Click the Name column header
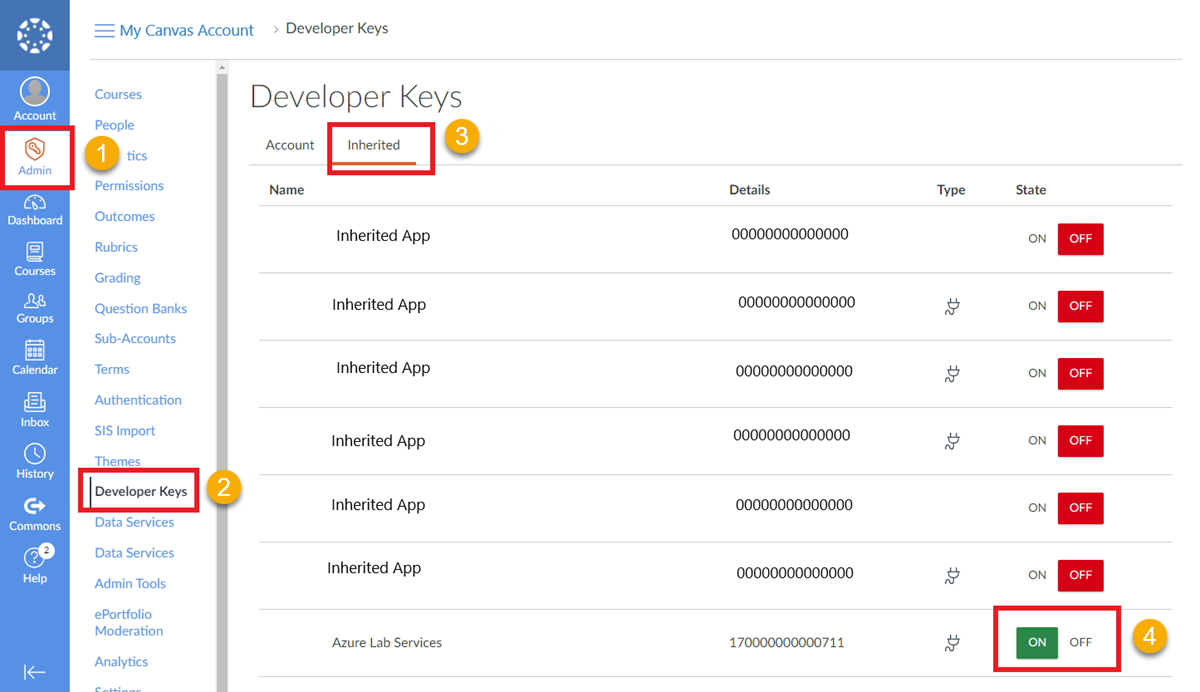Image resolution: width=1200 pixels, height=692 pixels. click(287, 190)
